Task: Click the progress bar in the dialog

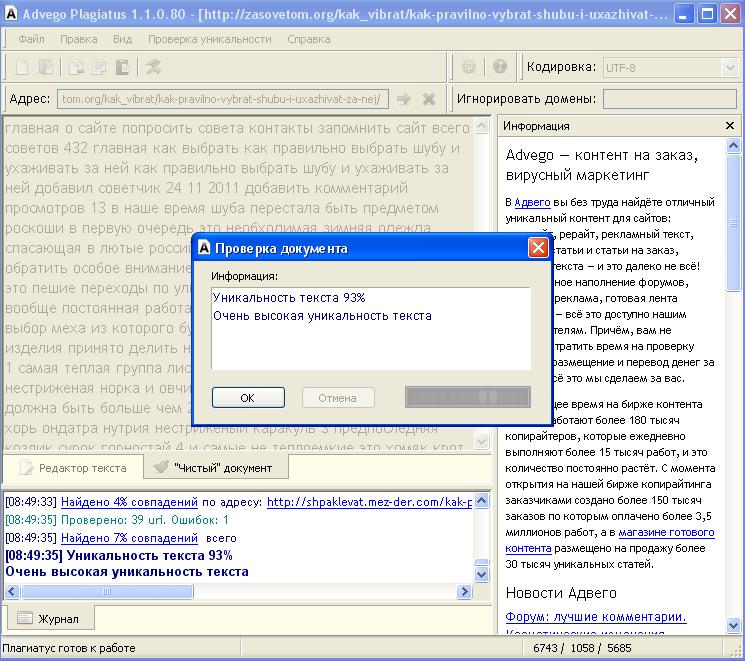Action: pos(468,397)
